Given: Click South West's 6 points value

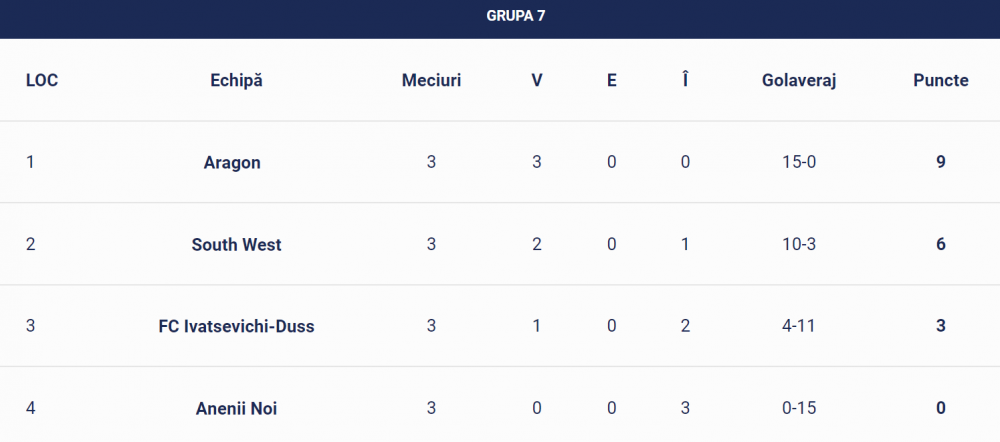Looking at the screenshot, I should coord(941,244).
